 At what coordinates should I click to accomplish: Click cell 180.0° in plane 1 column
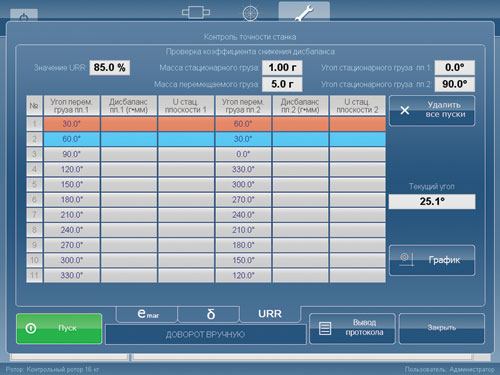[72, 200]
